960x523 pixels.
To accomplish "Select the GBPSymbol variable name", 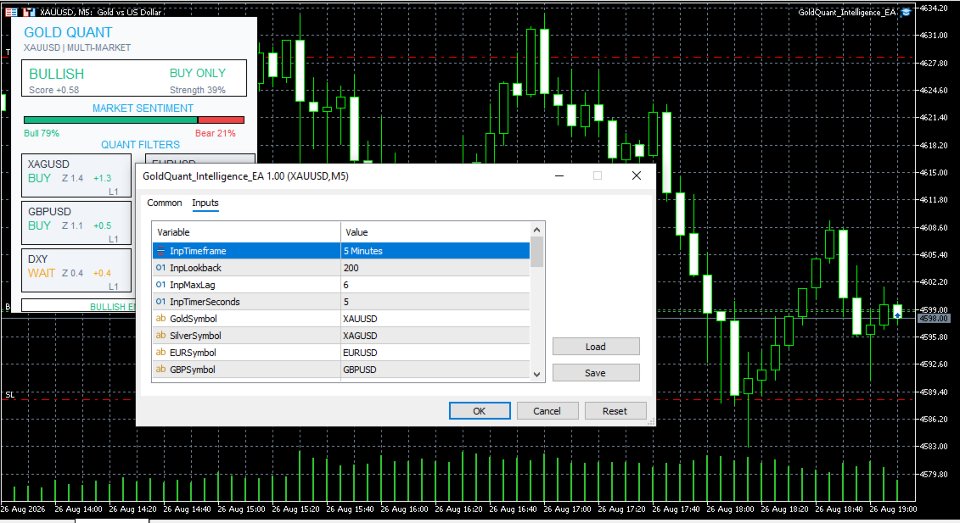I will pyautogui.click(x=192, y=369).
